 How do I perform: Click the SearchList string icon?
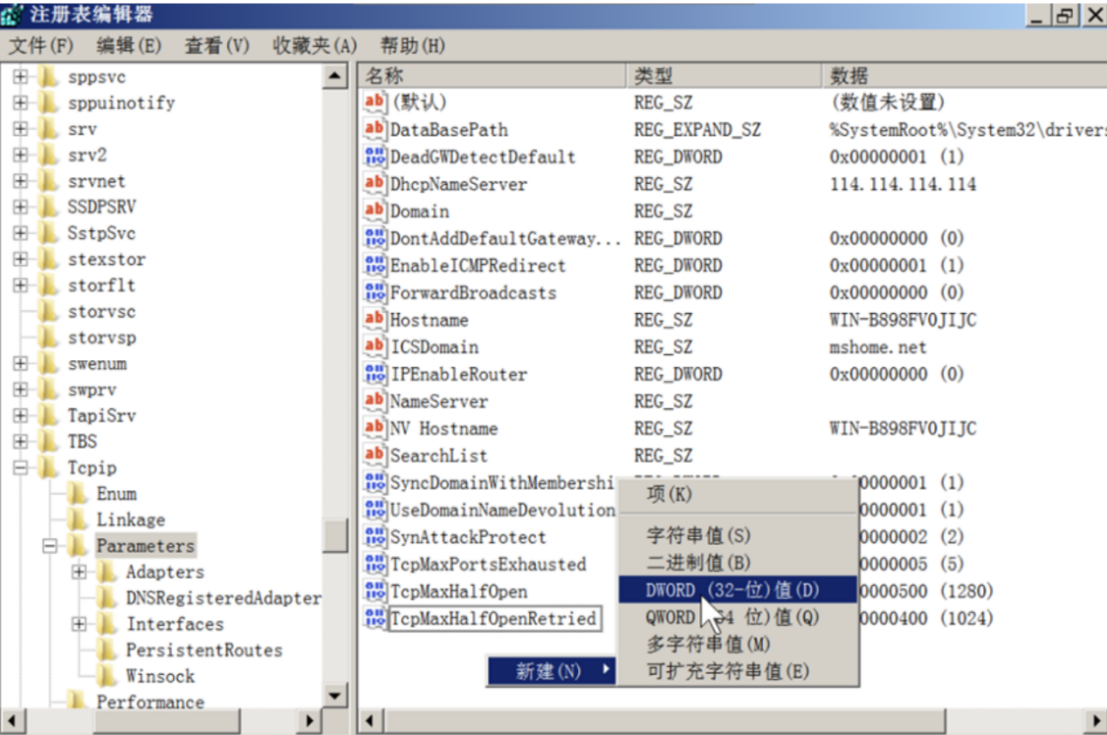374,455
